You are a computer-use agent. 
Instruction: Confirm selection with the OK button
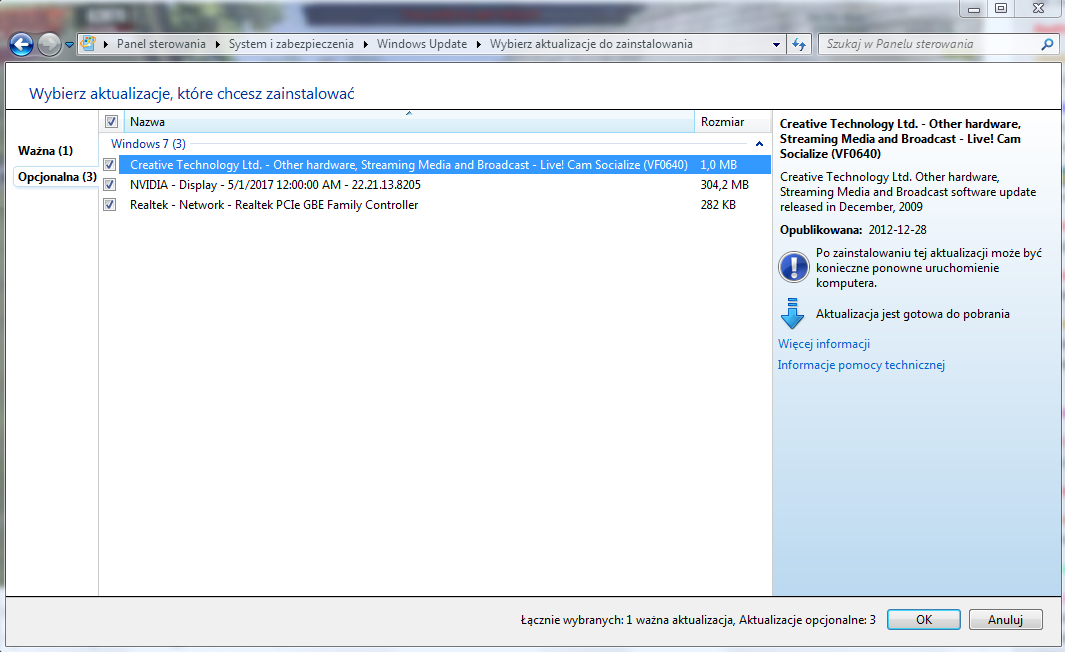click(x=924, y=619)
